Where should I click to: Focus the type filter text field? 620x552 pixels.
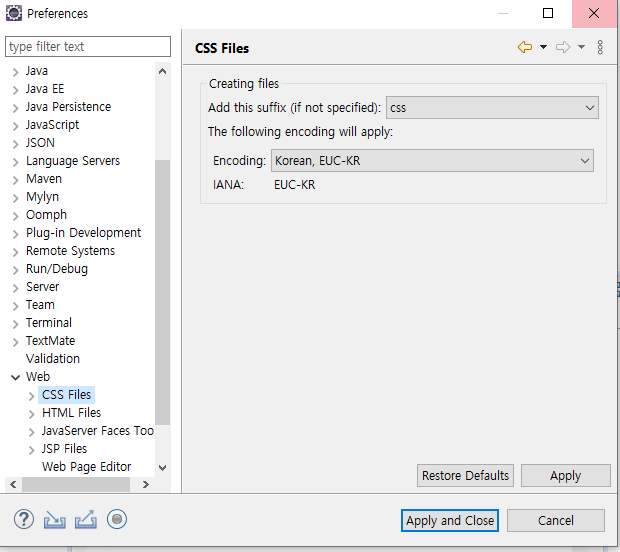point(88,47)
